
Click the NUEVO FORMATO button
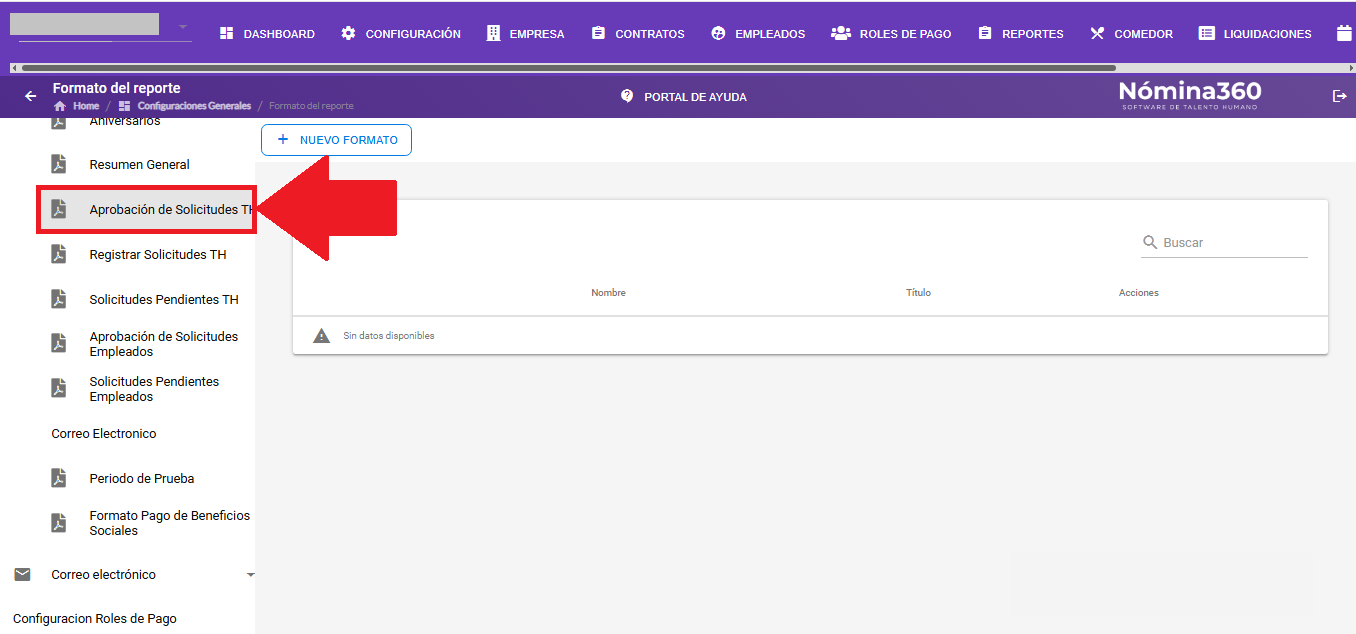pyautogui.click(x=336, y=140)
